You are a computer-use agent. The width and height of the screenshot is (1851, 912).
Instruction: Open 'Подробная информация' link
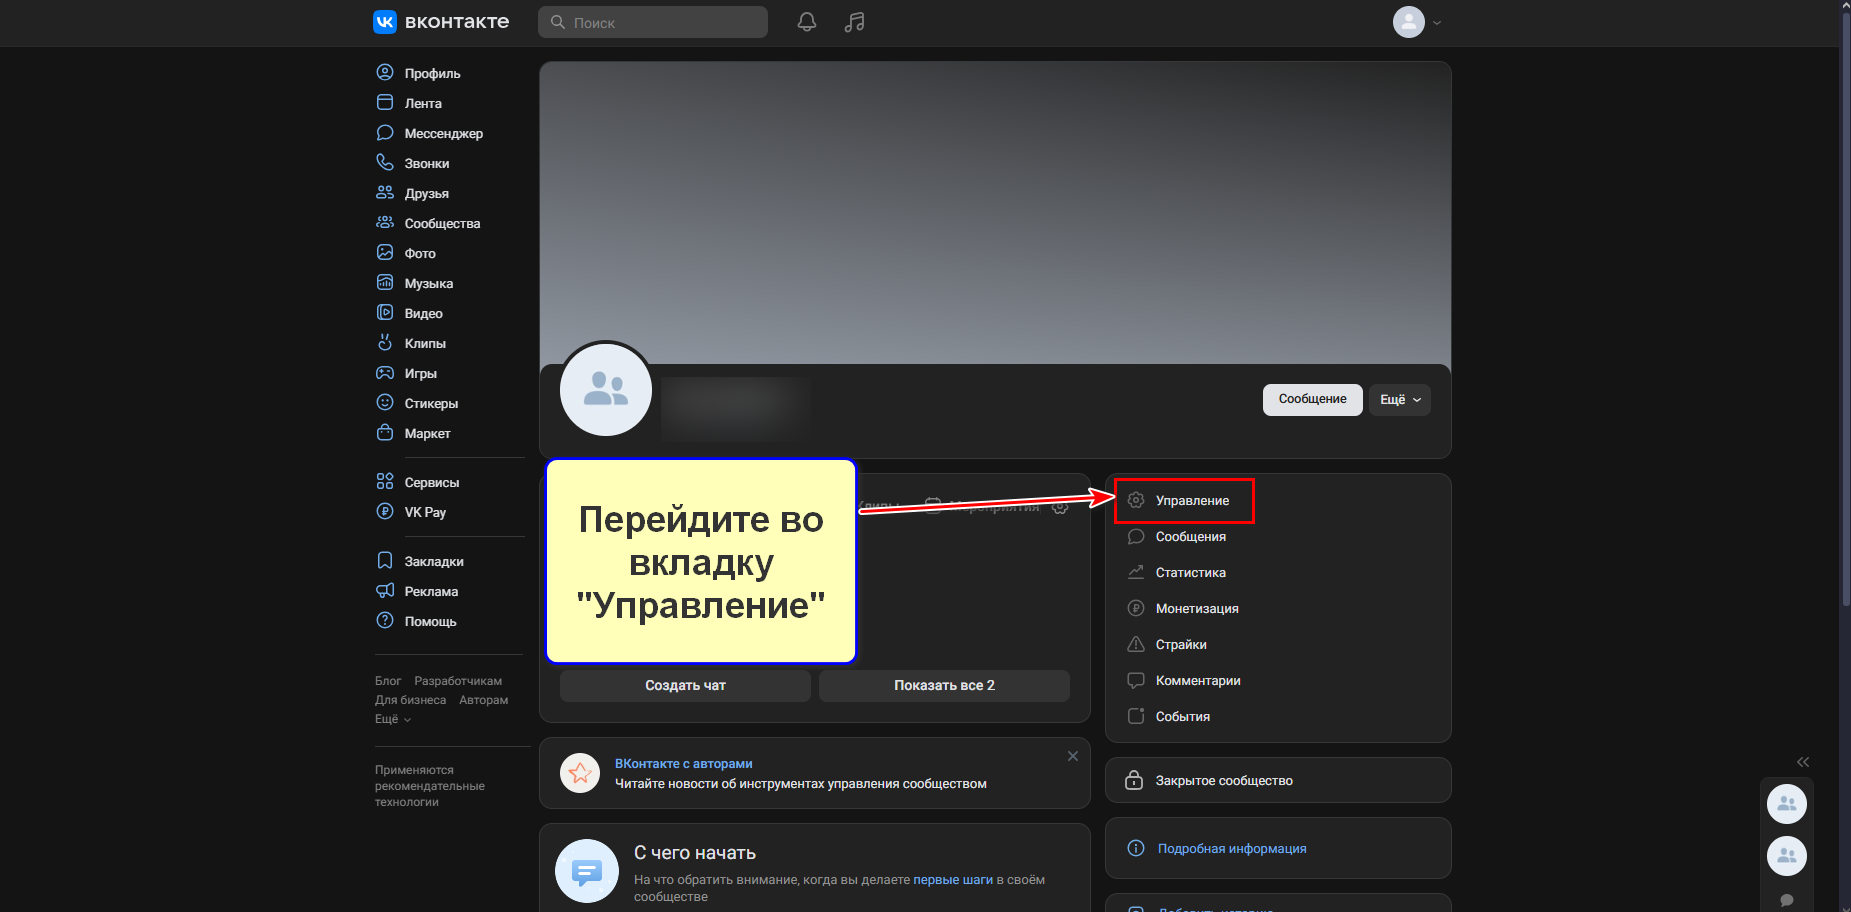point(1232,848)
